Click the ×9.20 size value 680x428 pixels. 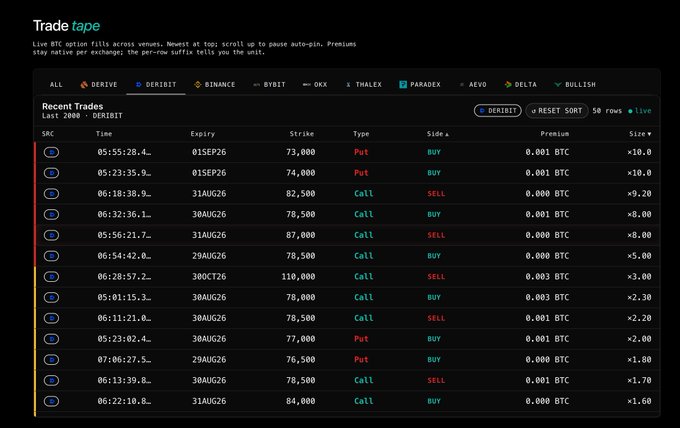coord(639,194)
